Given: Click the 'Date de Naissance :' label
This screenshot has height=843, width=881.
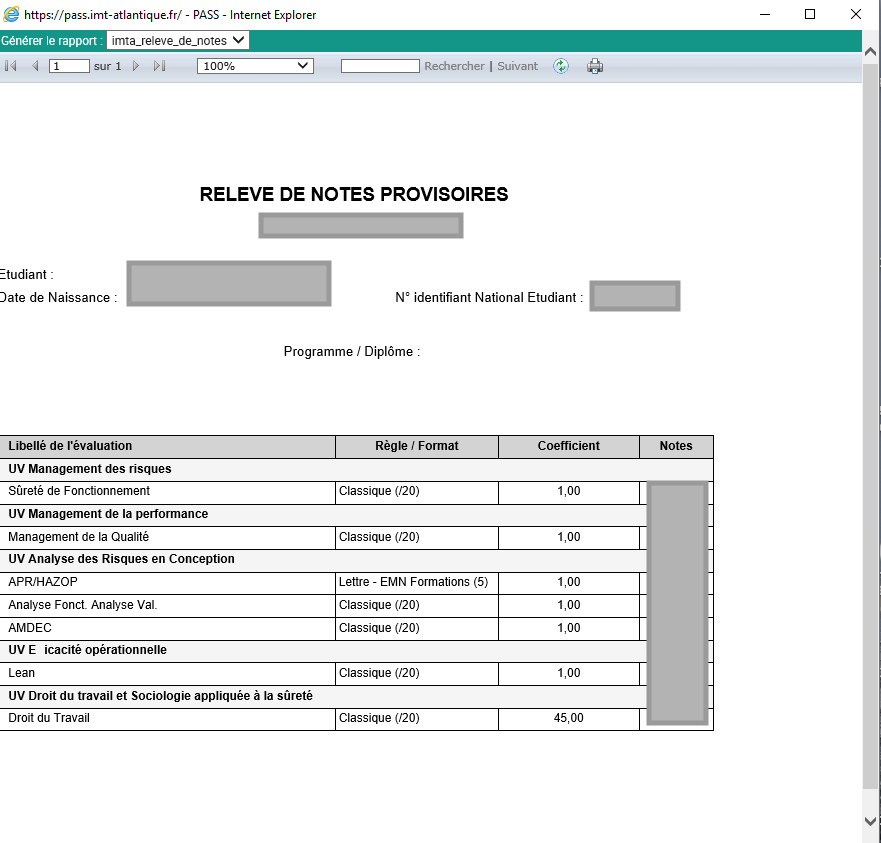Looking at the screenshot, I should pyautogui.click(x=58, y=298).
